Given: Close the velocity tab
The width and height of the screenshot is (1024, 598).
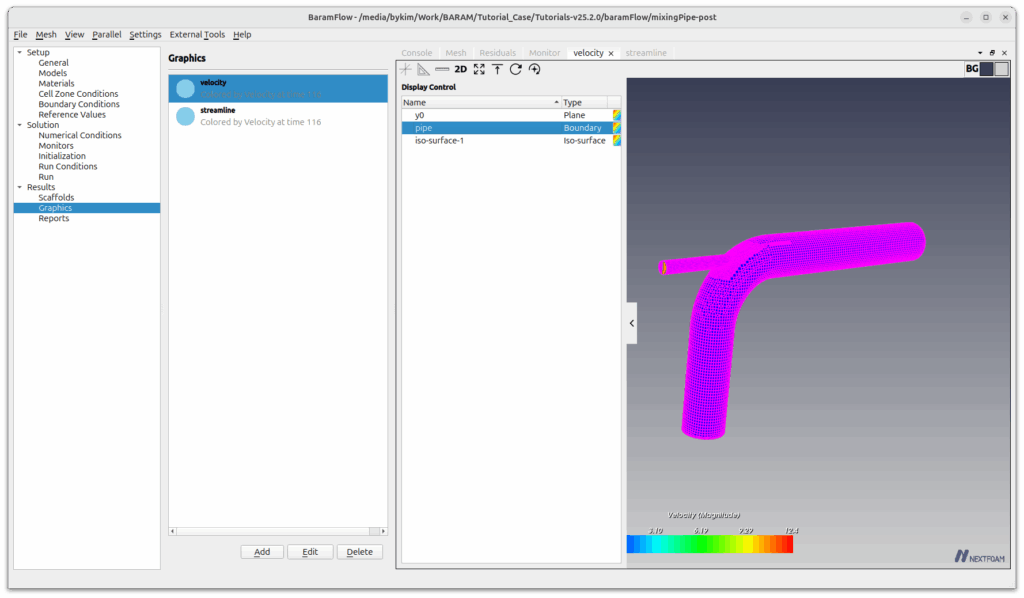Looking at the screenshot, I should [611, 54].
